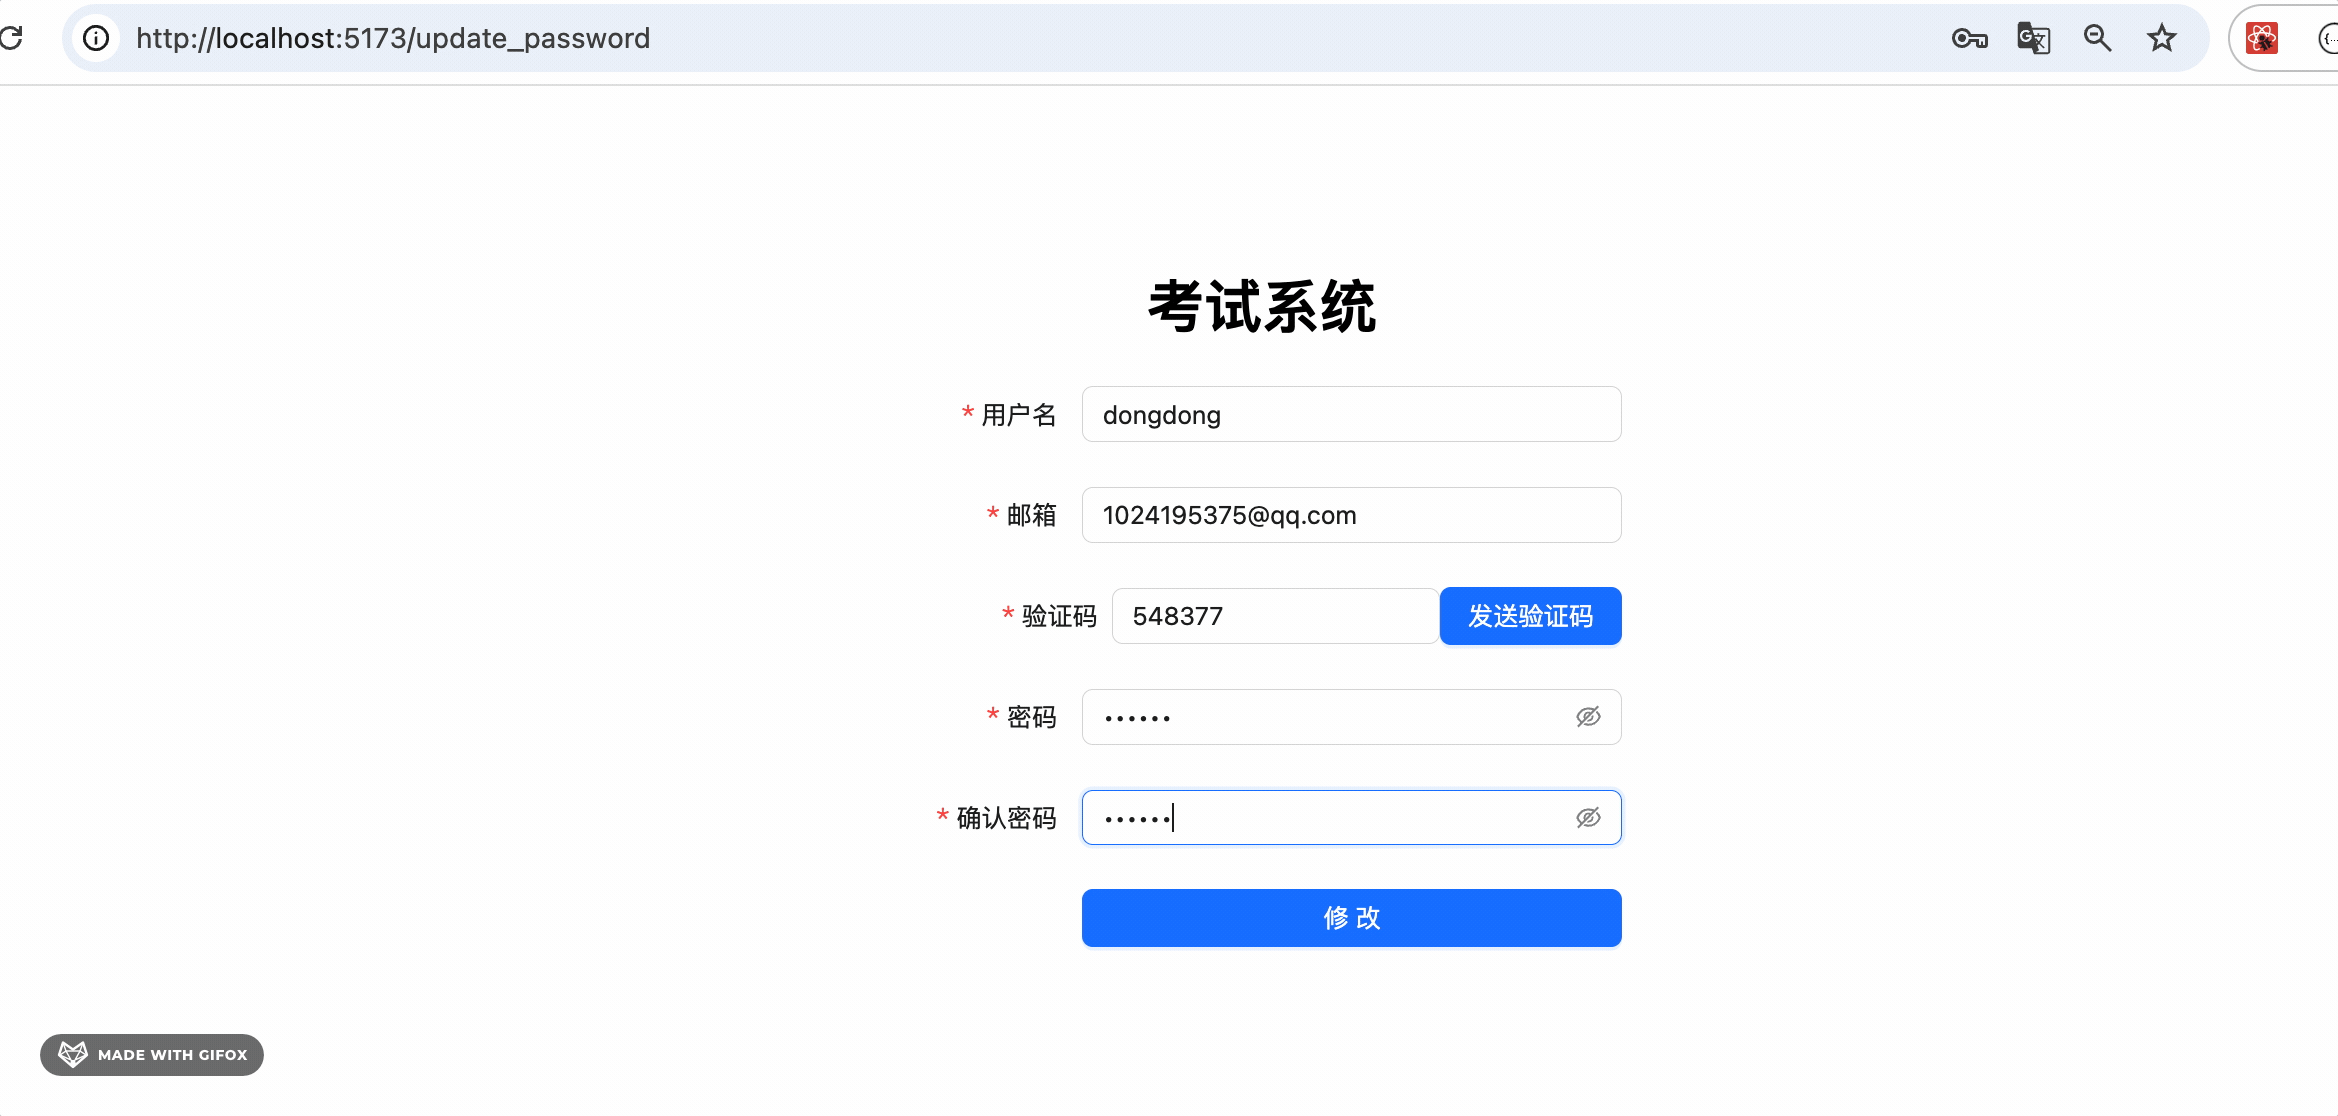Reload the current page
The width and height of the screenshot is (2338, 1116).
tap(12, 38)
